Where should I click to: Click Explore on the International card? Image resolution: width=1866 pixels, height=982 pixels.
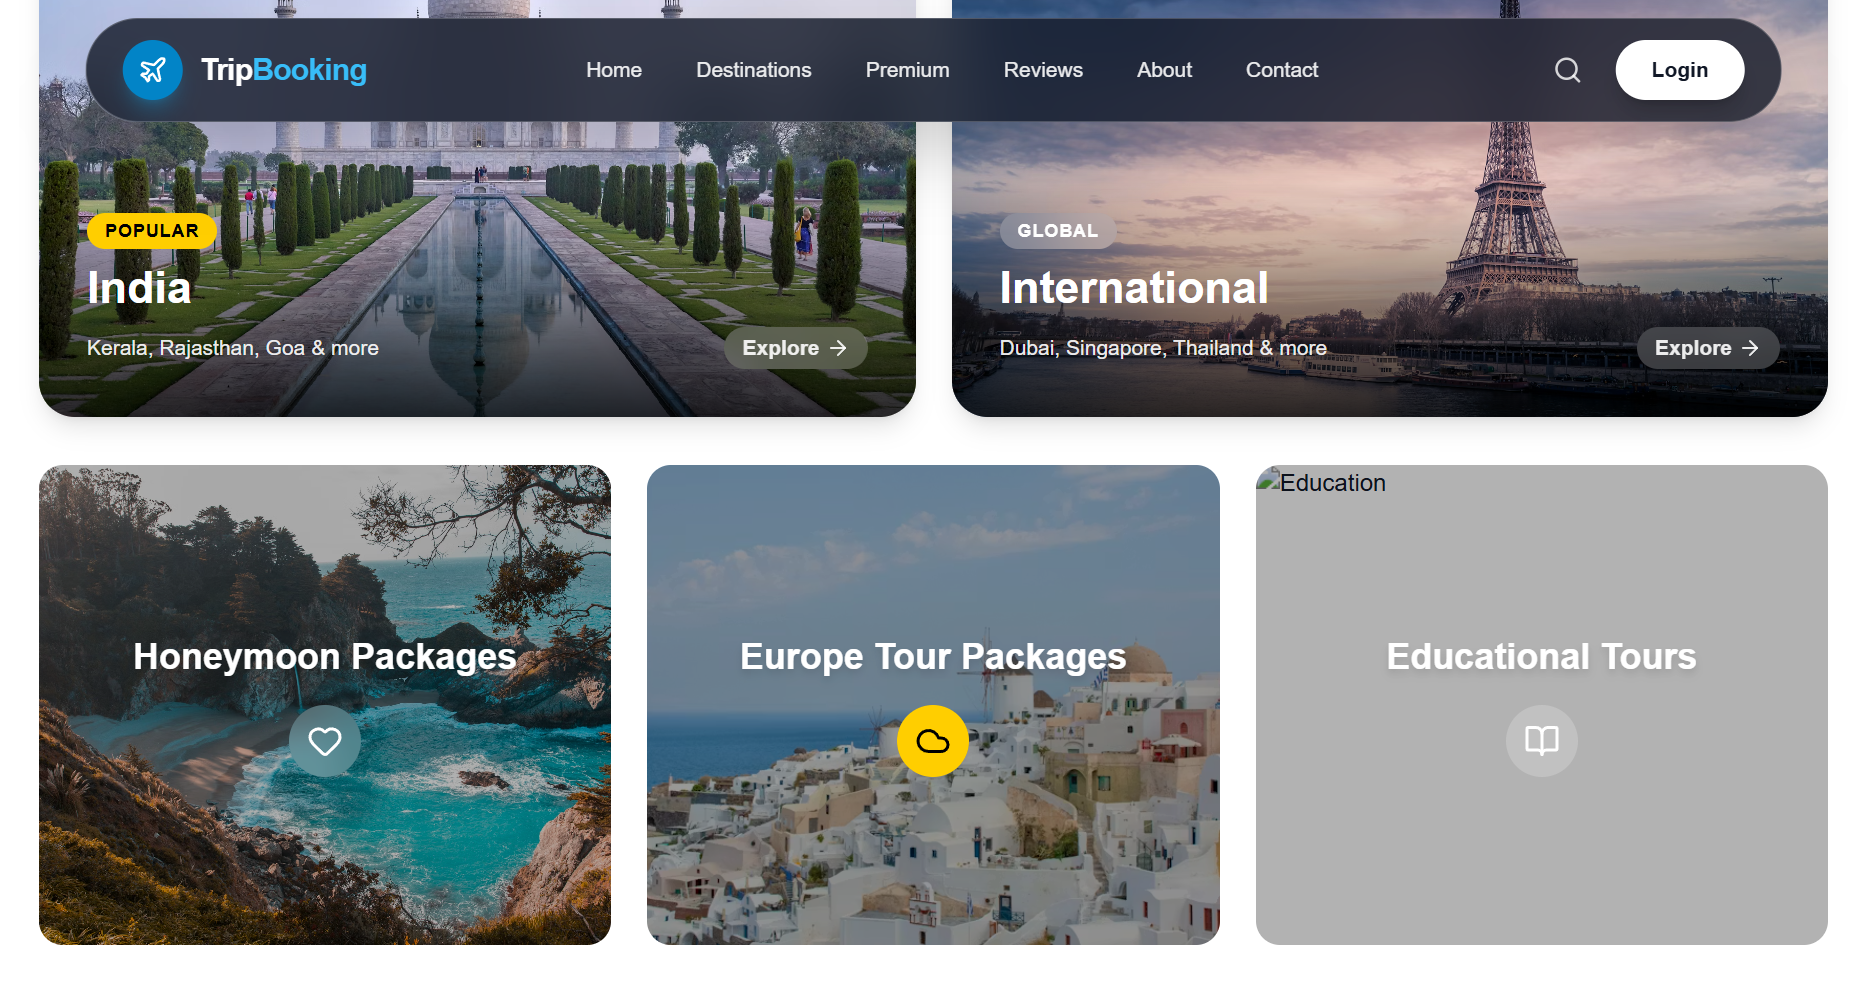tap(1706, 348)
